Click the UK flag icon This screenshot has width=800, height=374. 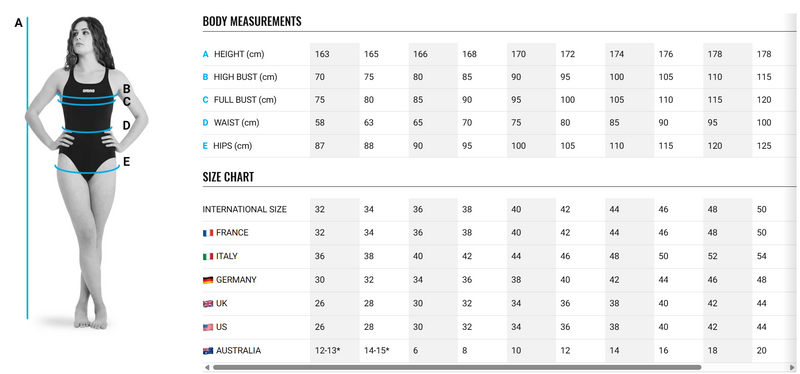pyautogui.click(x=208, y=304)
